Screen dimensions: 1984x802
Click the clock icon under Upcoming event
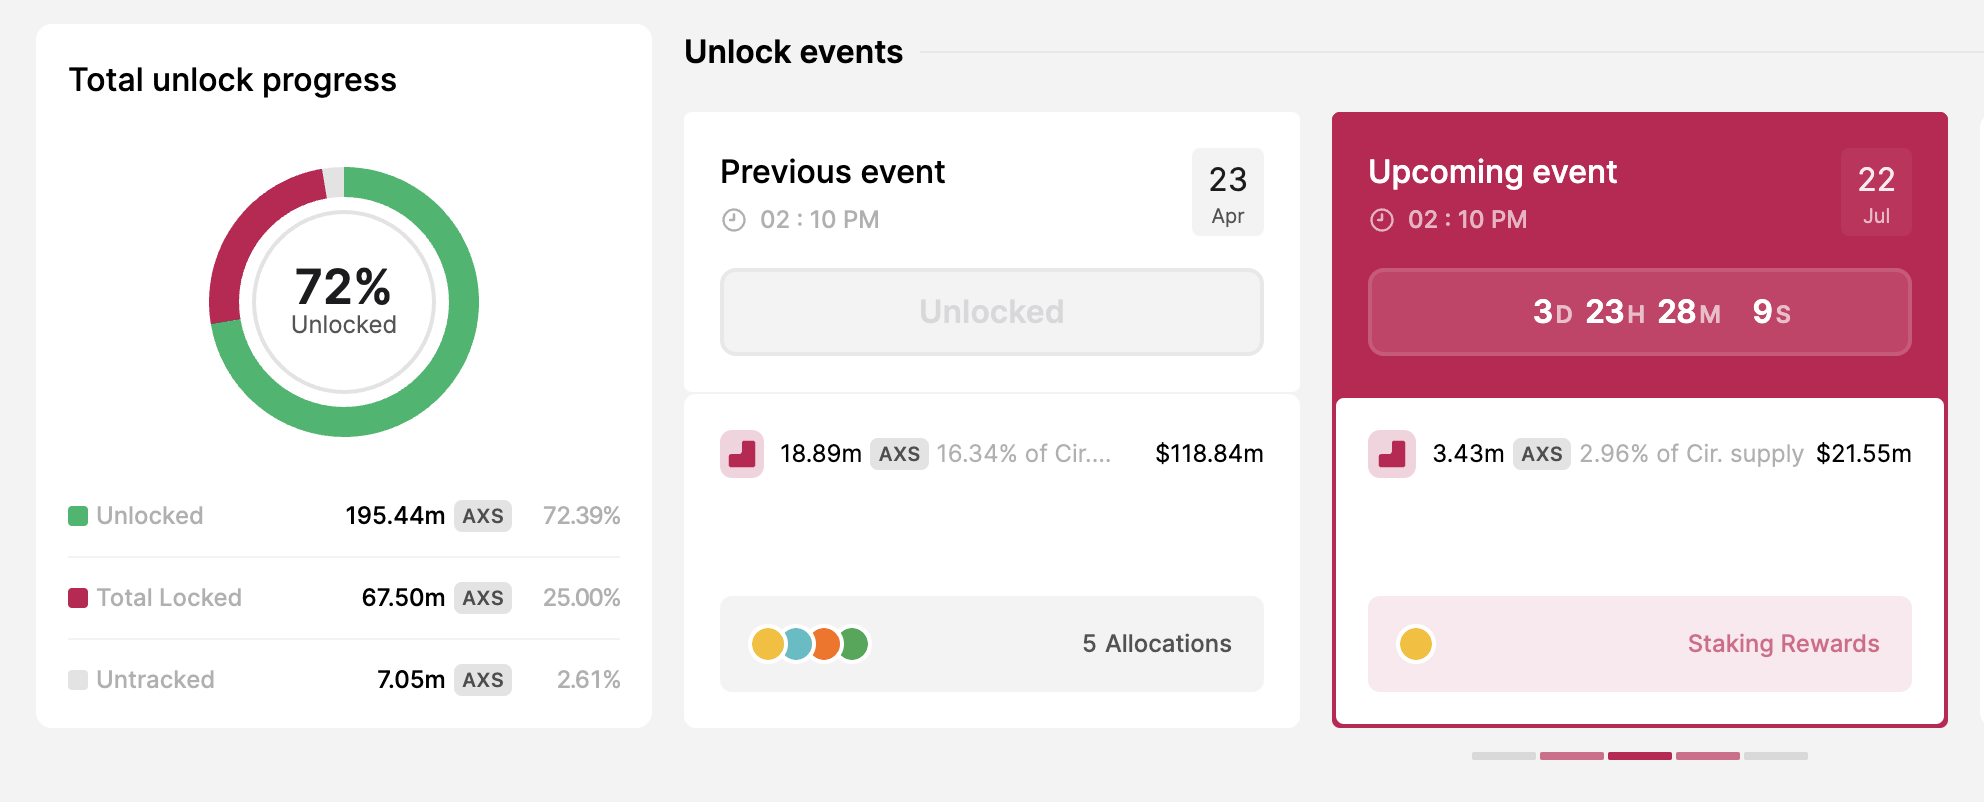[x=1382, y=220]
